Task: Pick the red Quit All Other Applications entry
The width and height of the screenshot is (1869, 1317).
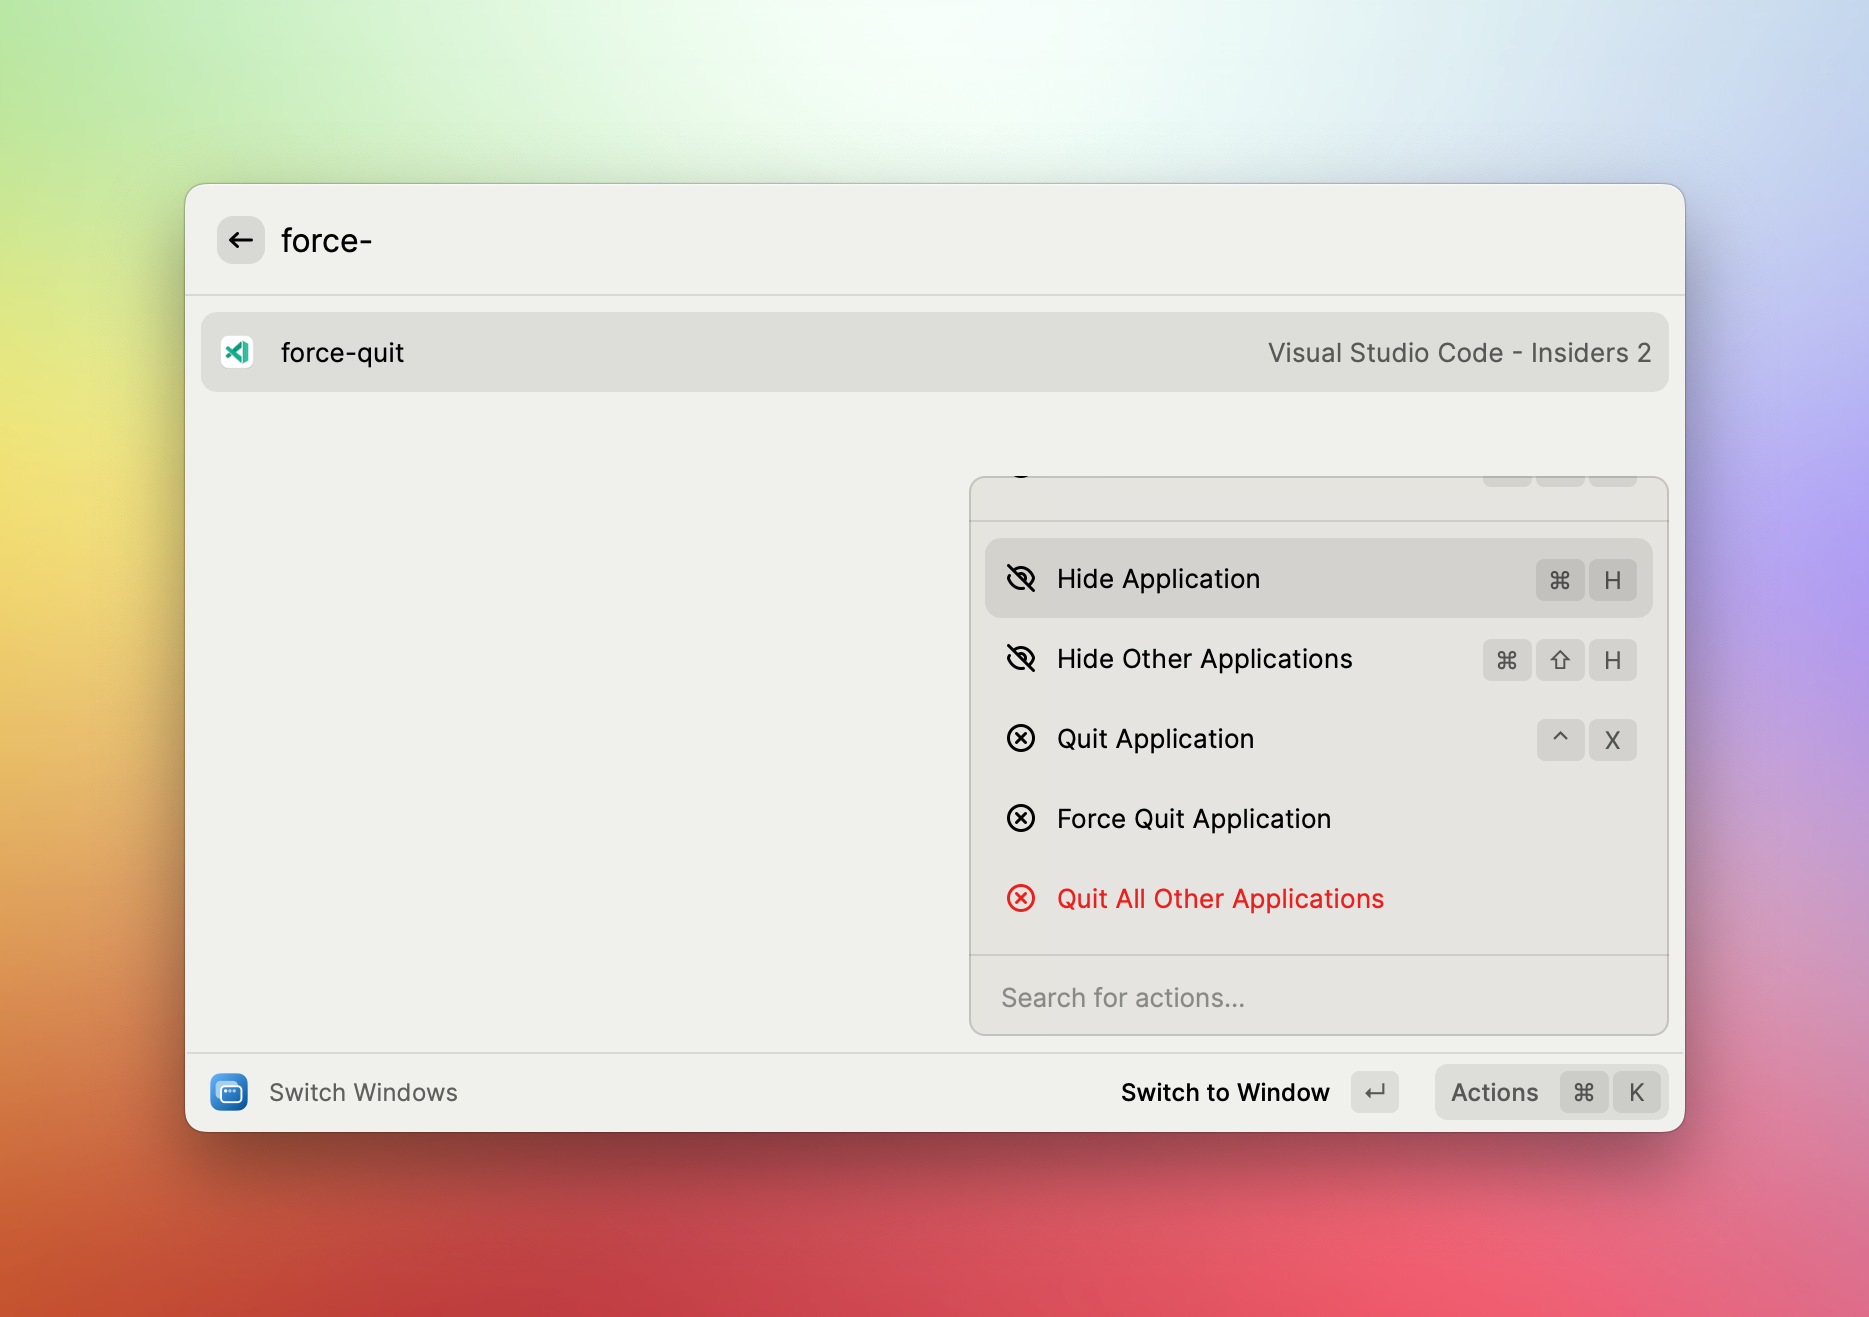Action: [x=1318, y=899]
